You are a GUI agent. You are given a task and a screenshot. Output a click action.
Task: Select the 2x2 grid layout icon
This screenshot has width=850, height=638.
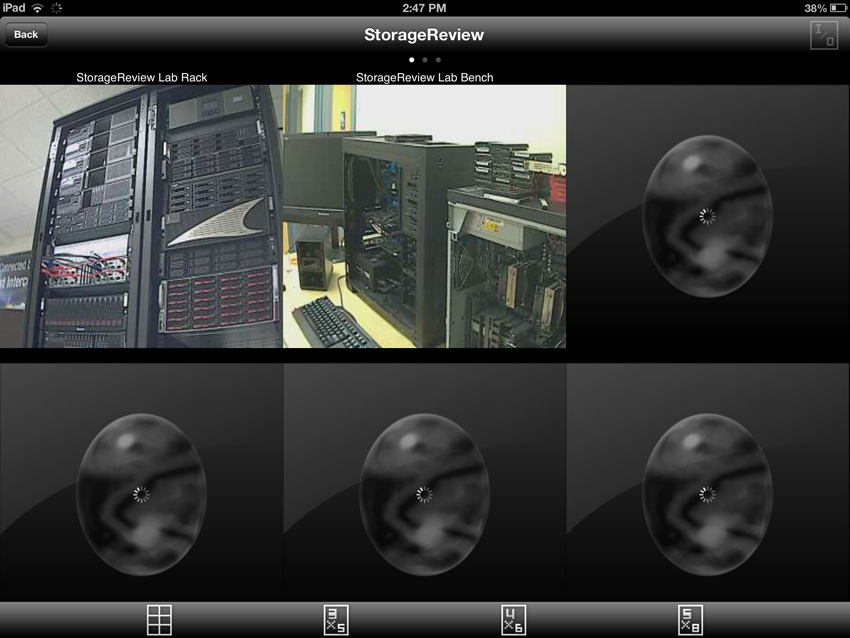coord(159,620)
